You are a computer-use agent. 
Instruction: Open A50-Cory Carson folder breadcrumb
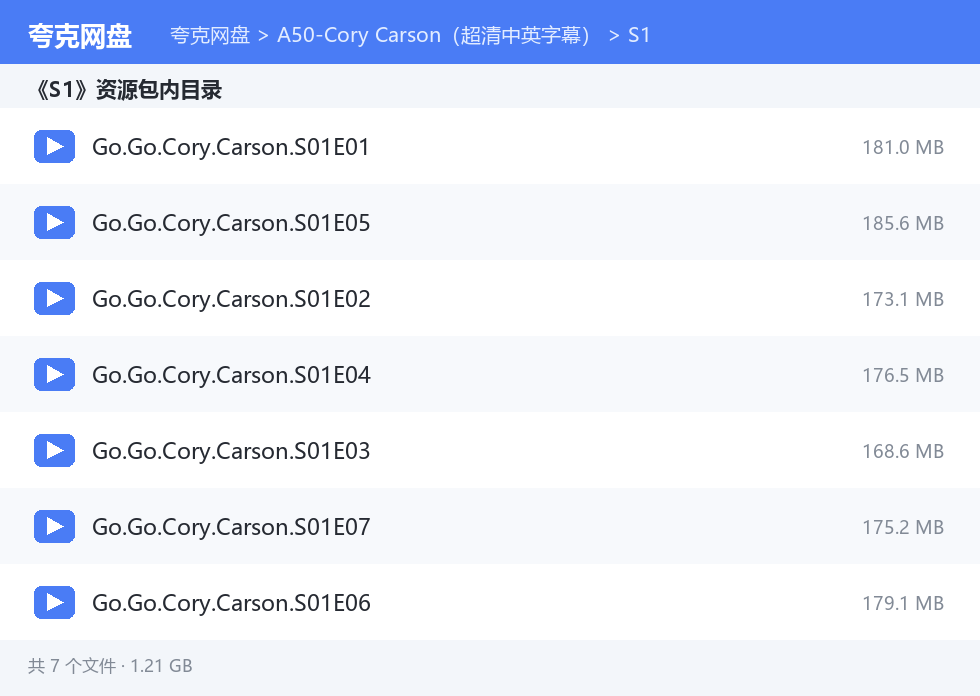[x=434, y=35]
